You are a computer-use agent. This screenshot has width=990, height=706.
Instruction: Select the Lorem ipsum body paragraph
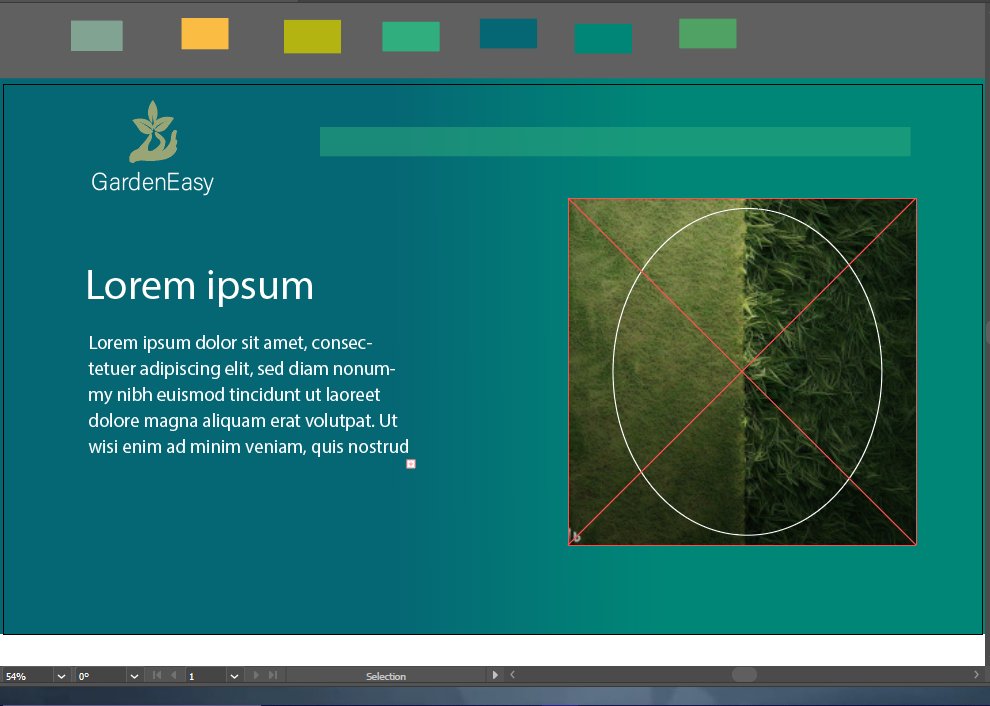coord(249,395)
